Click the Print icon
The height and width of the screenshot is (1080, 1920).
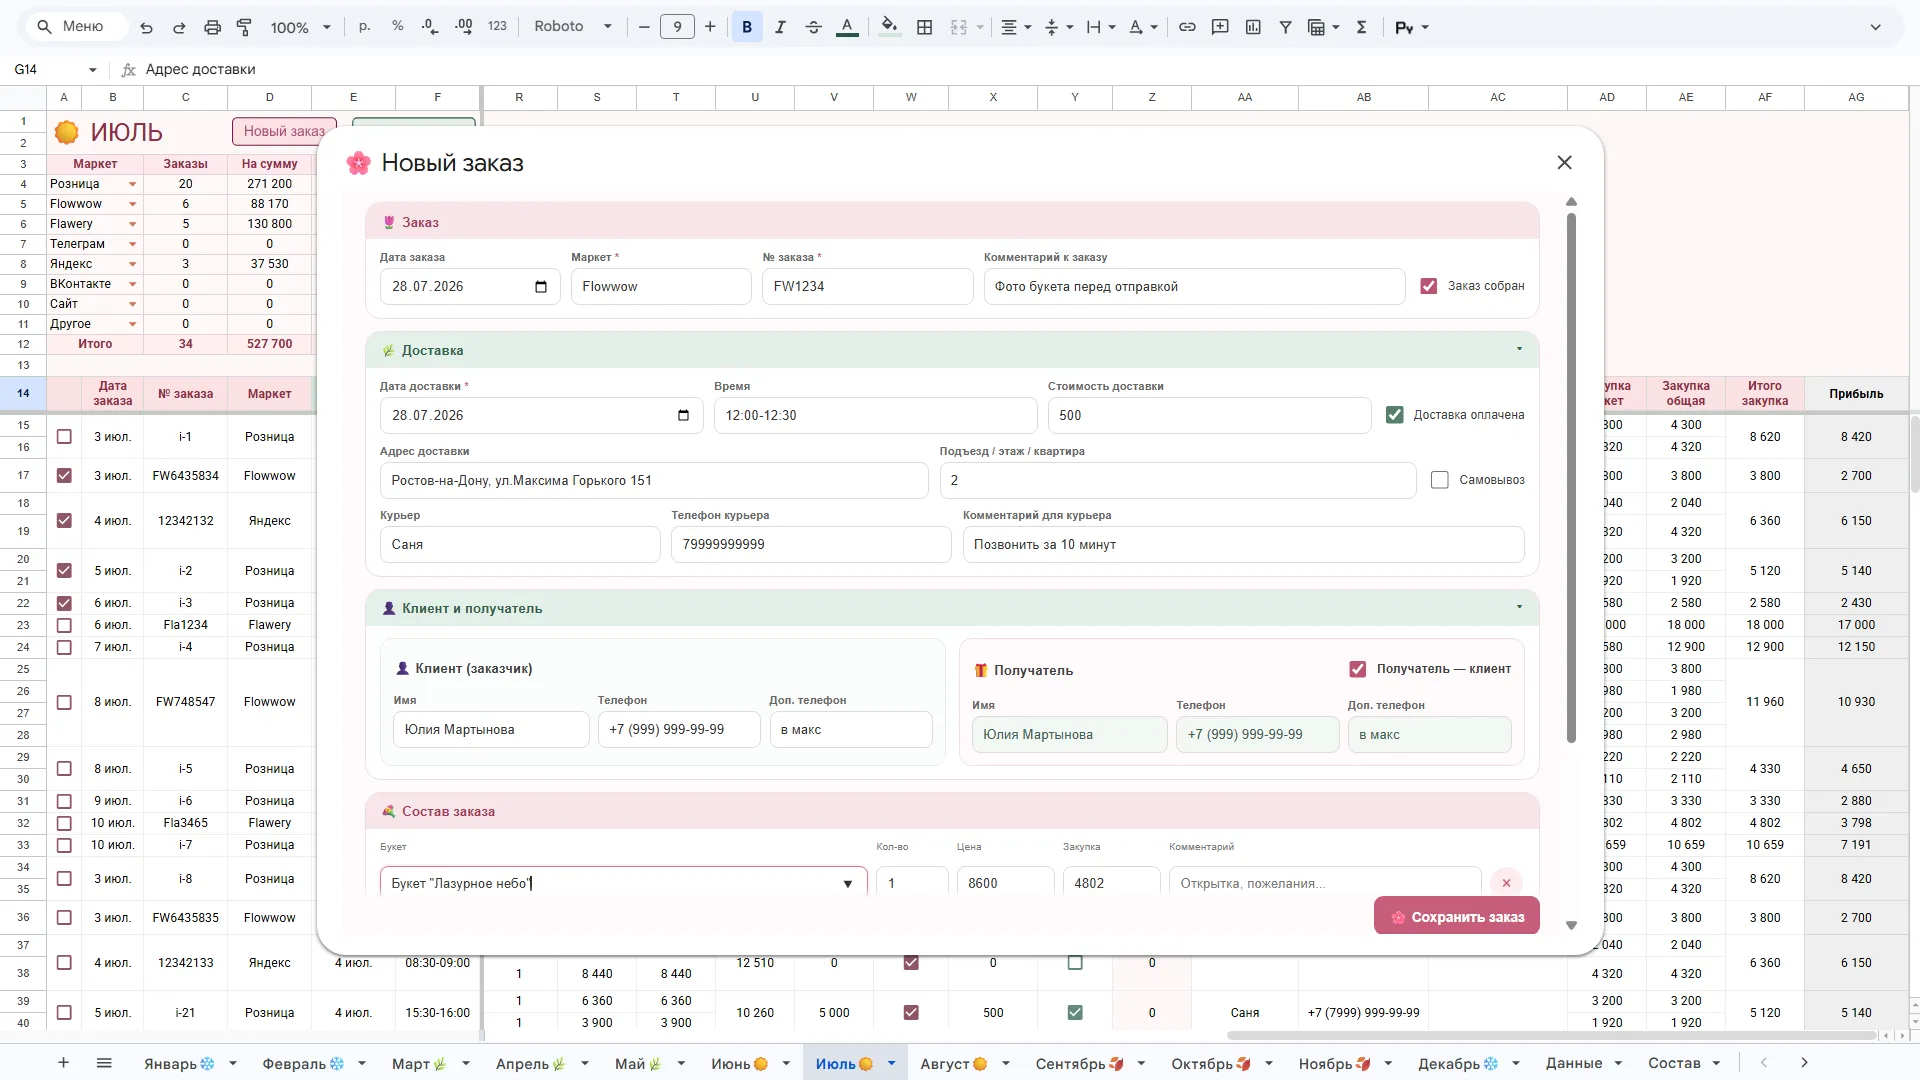pos(212,27)
